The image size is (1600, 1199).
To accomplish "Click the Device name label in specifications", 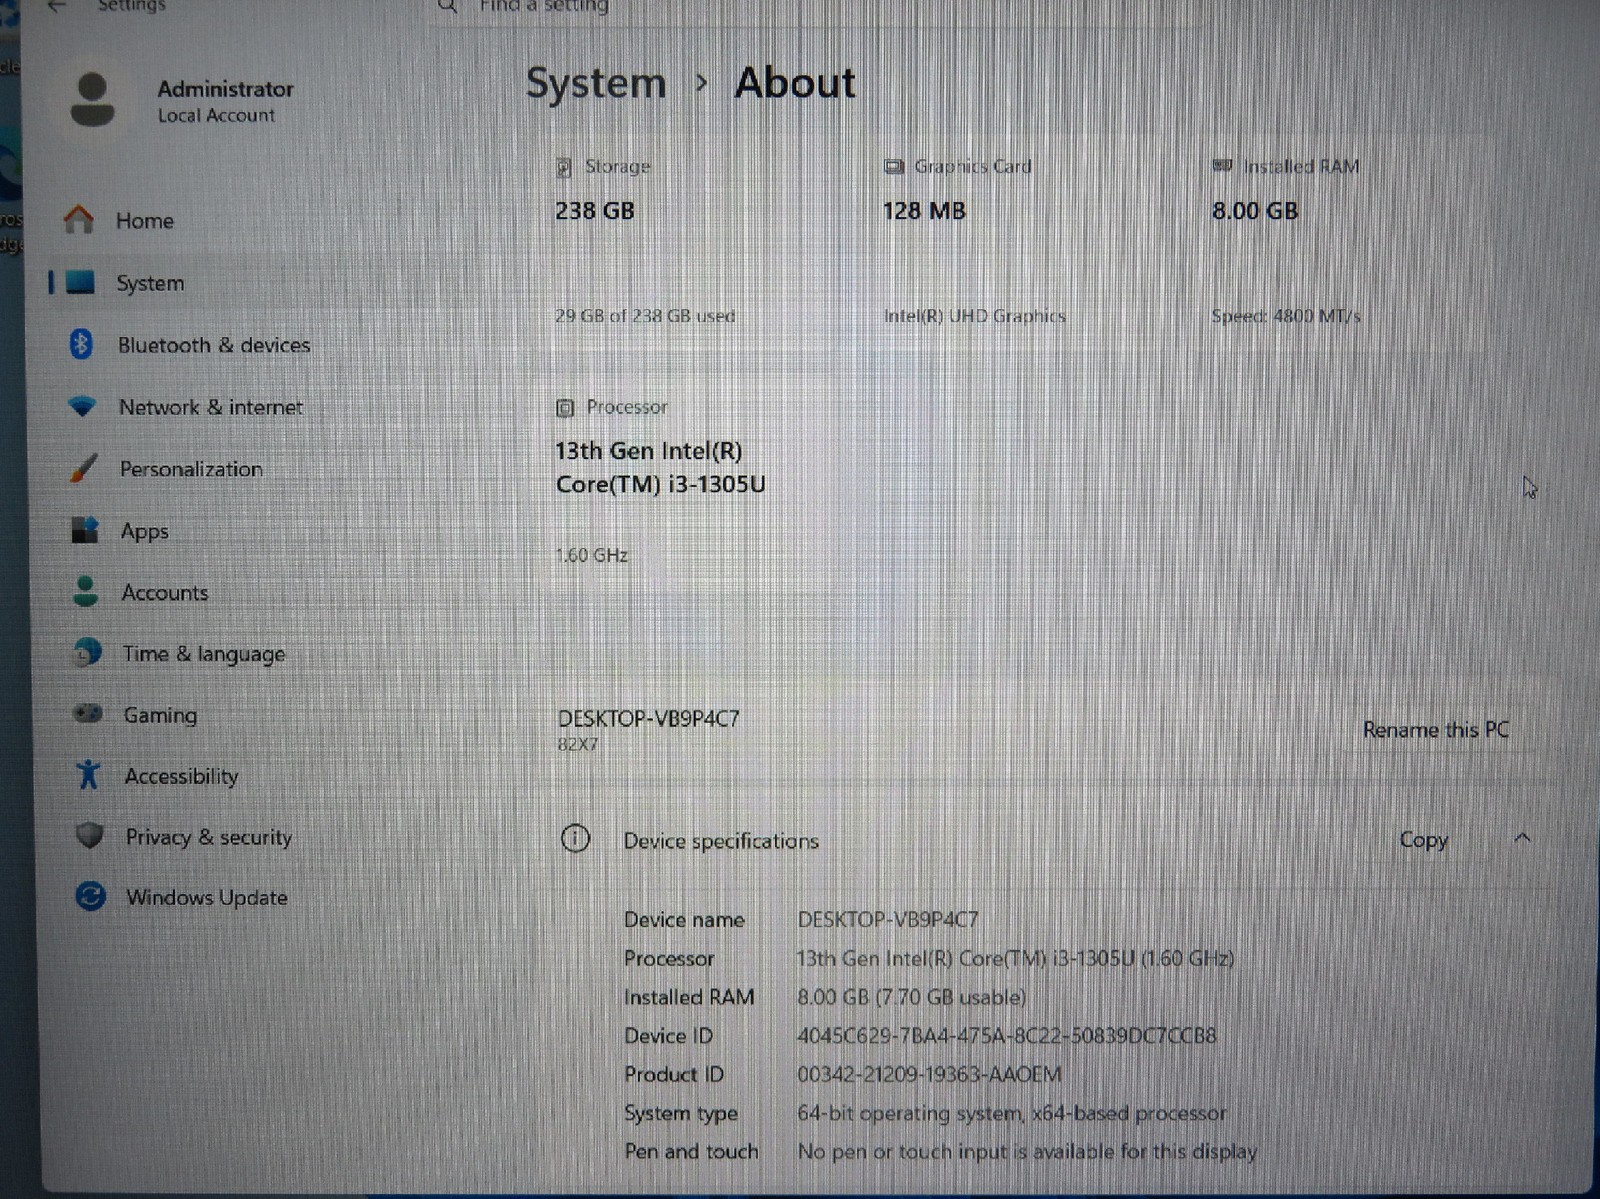I will point(684,920).
